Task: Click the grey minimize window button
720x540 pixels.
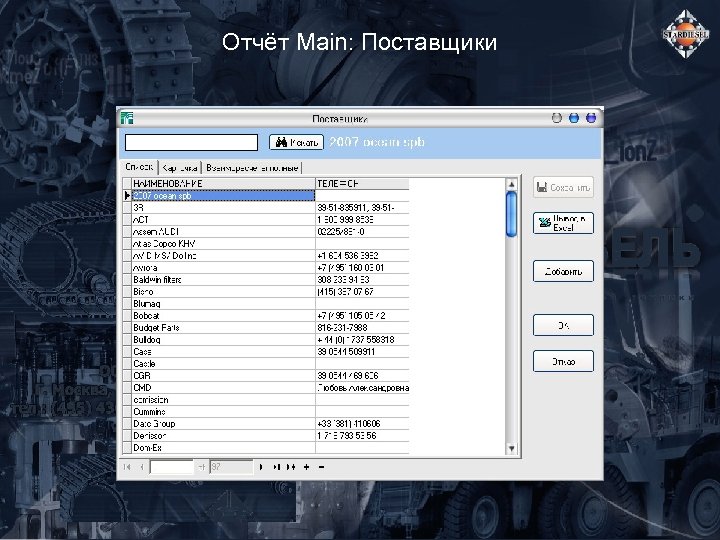Action: pos(557,118)
